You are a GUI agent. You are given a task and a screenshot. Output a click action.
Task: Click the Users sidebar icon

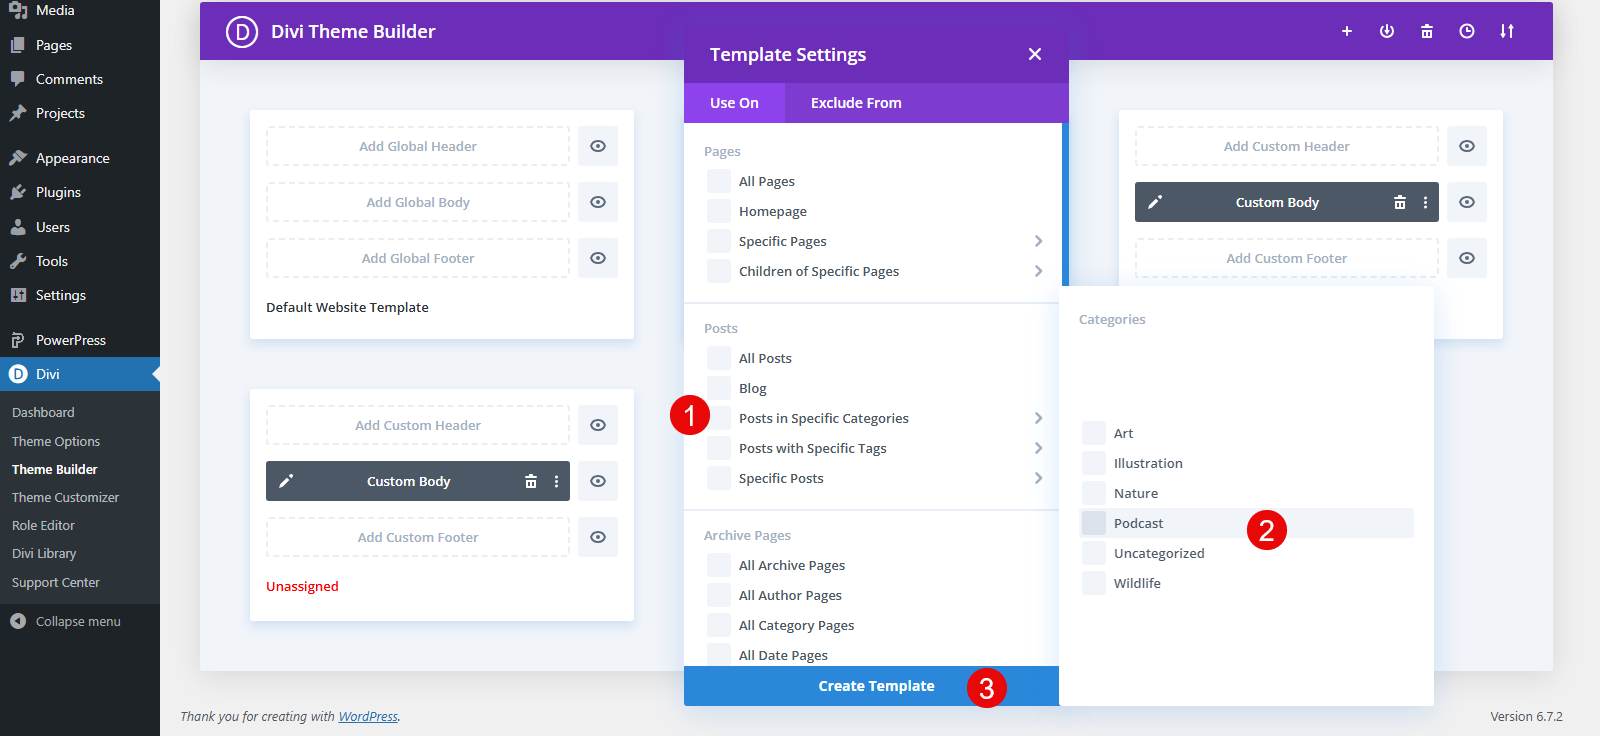[x=18, y=227]
